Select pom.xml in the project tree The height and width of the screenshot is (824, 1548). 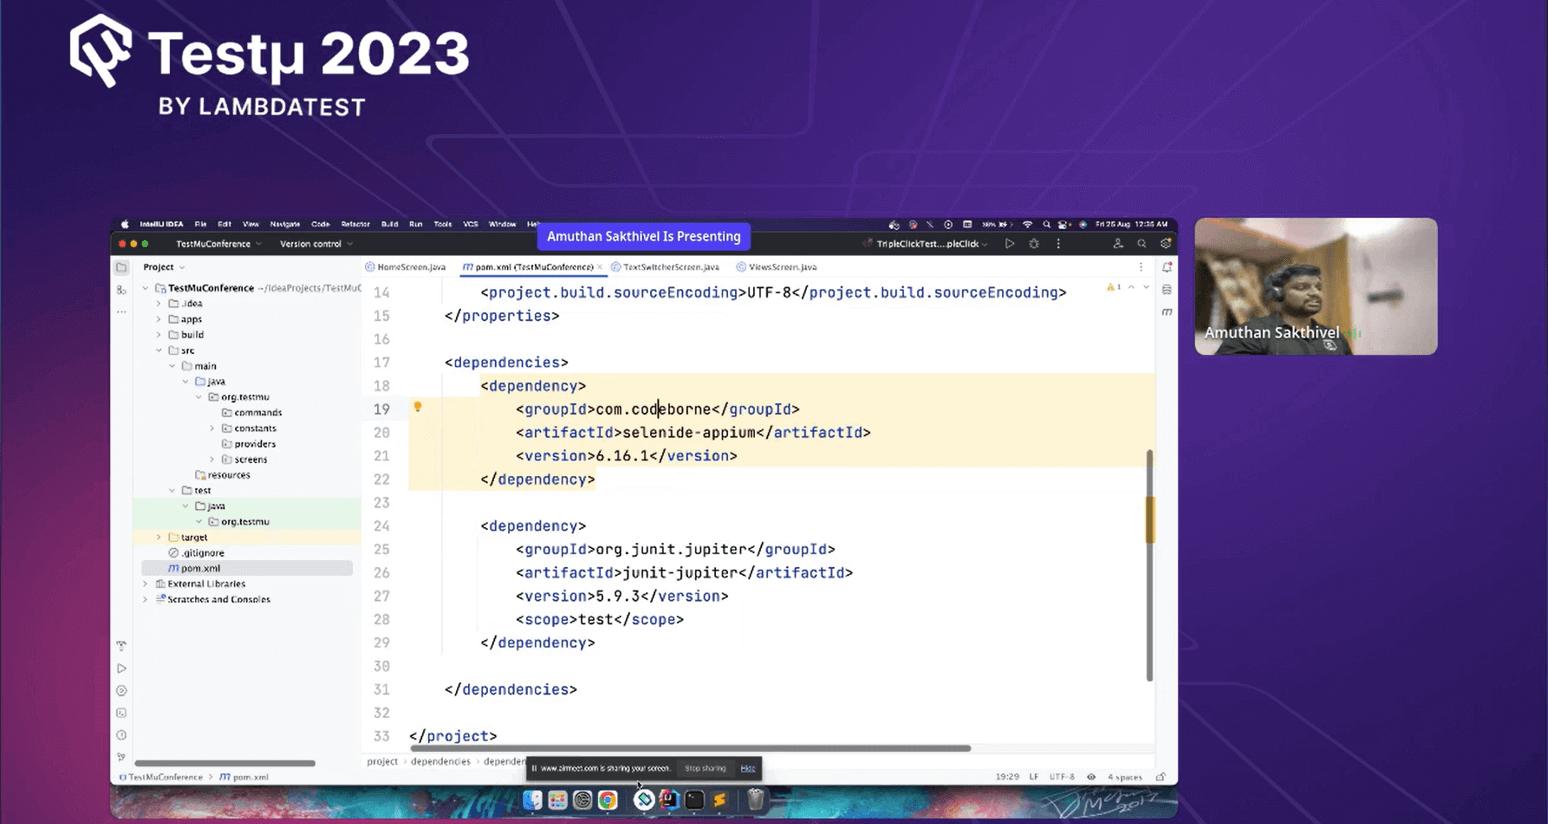click(247, 568)
